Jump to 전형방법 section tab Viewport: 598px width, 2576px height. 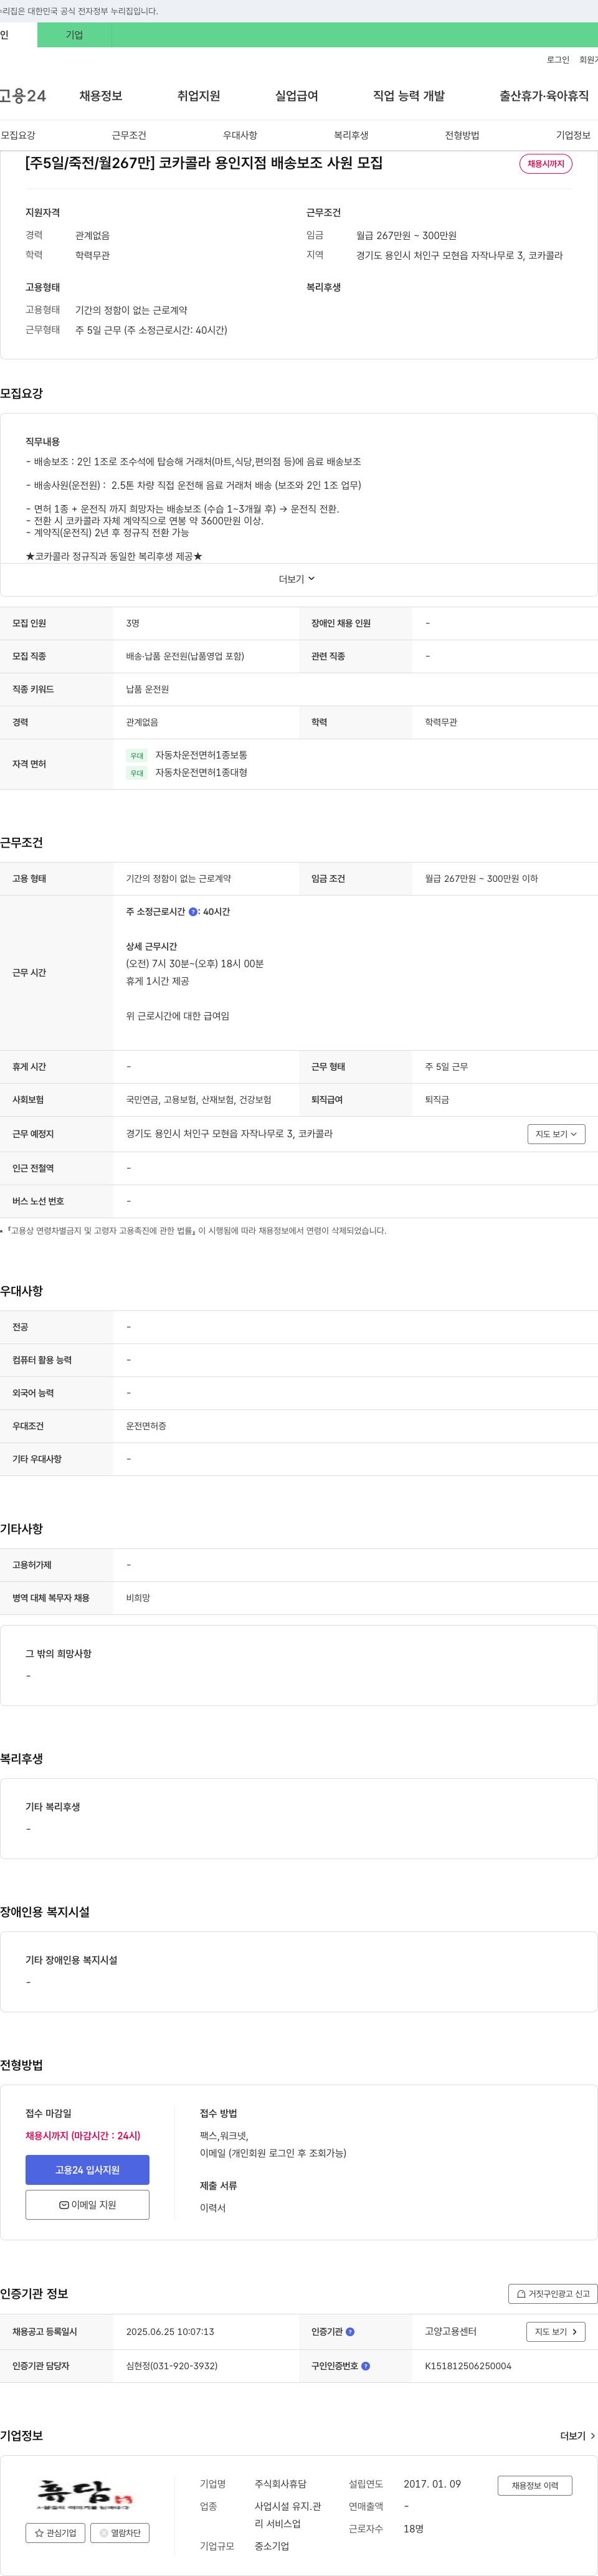coord(462,135)
